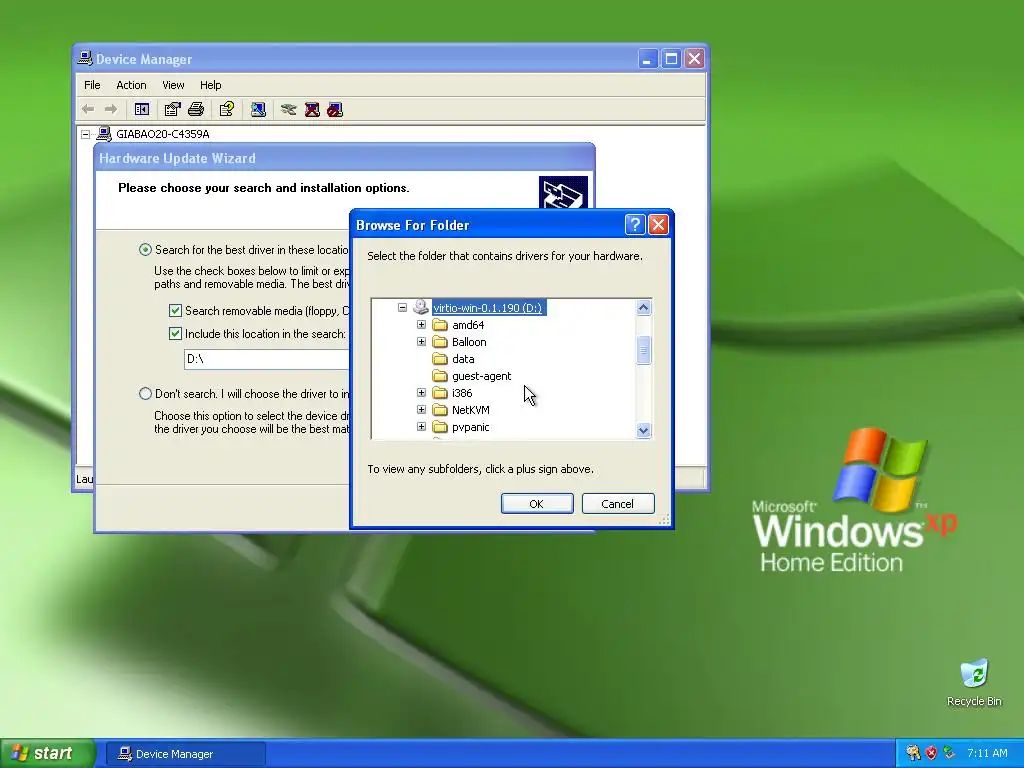
Task: Click the GIABAO20-C4359A computer name
Action: pyautogui.click(x=163, y=134)
